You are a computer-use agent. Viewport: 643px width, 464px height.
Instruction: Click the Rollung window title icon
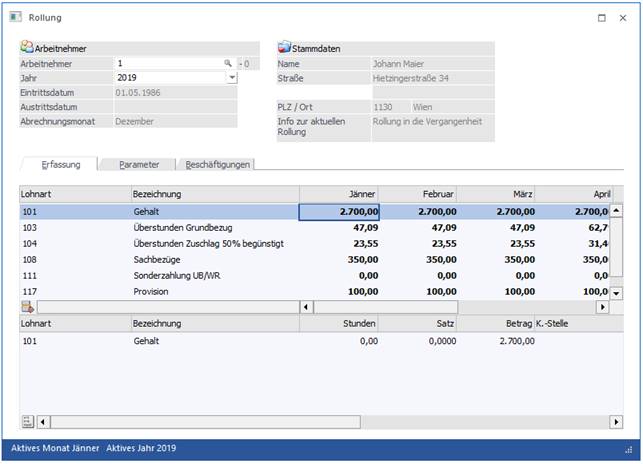(16, 17)
